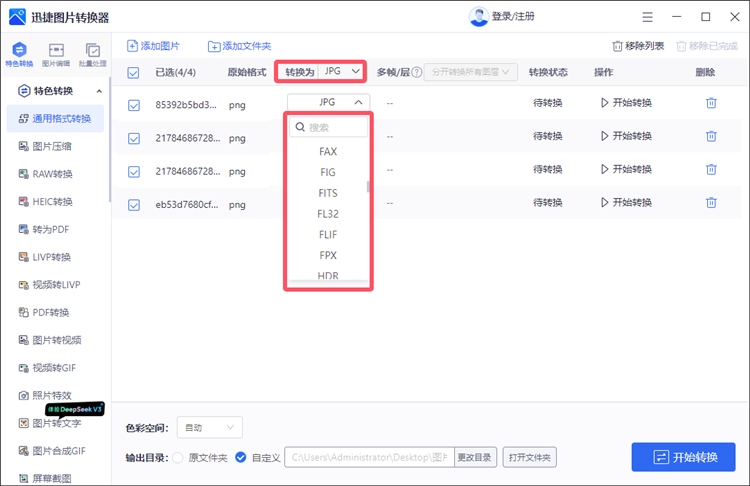Click the 添加文件夹 button
The height and width of the screenshot is (486, 750).
coord(239,46)
